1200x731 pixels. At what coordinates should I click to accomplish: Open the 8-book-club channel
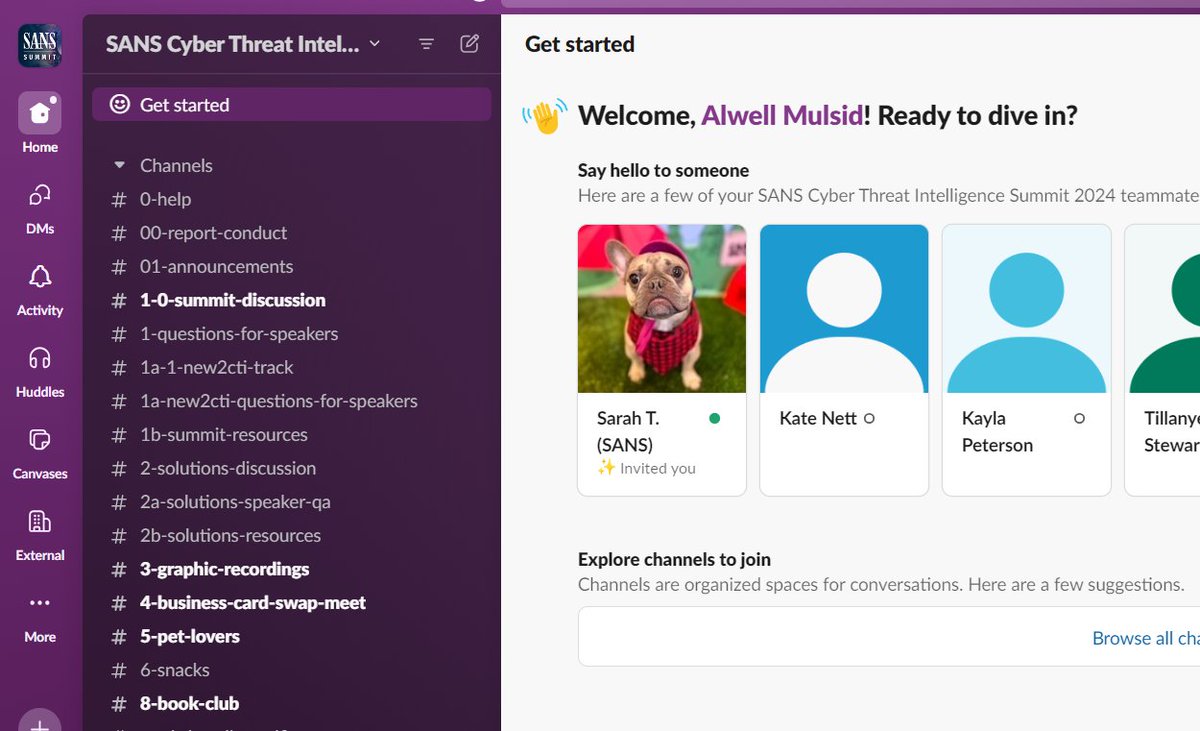click(x=291, y=704)
